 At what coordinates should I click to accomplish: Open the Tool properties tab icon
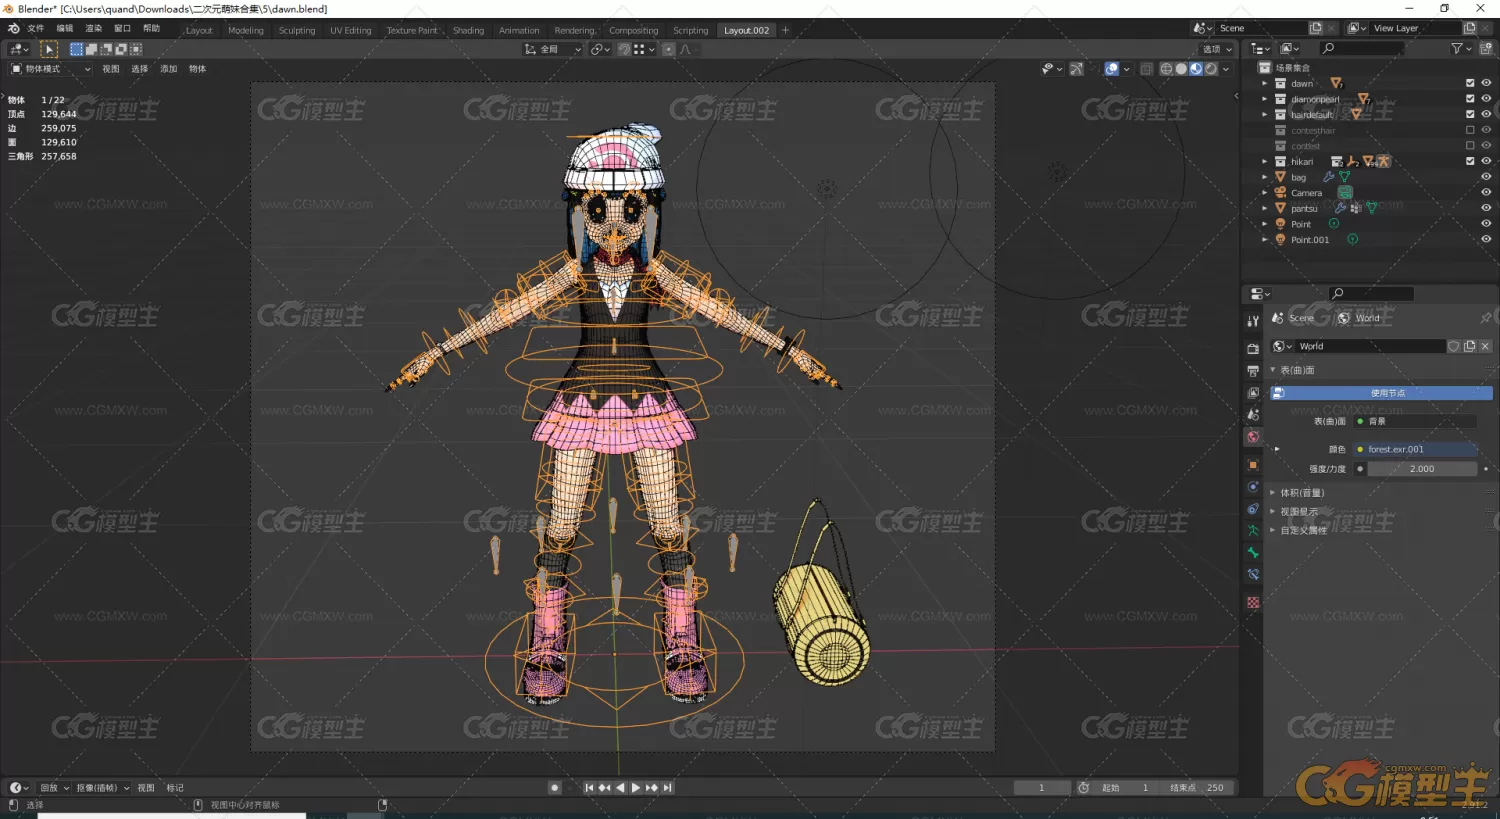(1253, 321)
